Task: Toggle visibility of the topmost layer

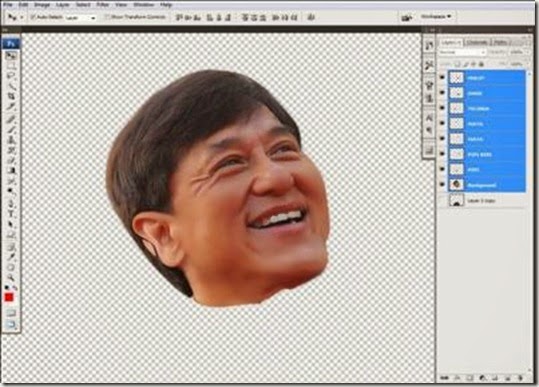Action: tap(442, 78)
